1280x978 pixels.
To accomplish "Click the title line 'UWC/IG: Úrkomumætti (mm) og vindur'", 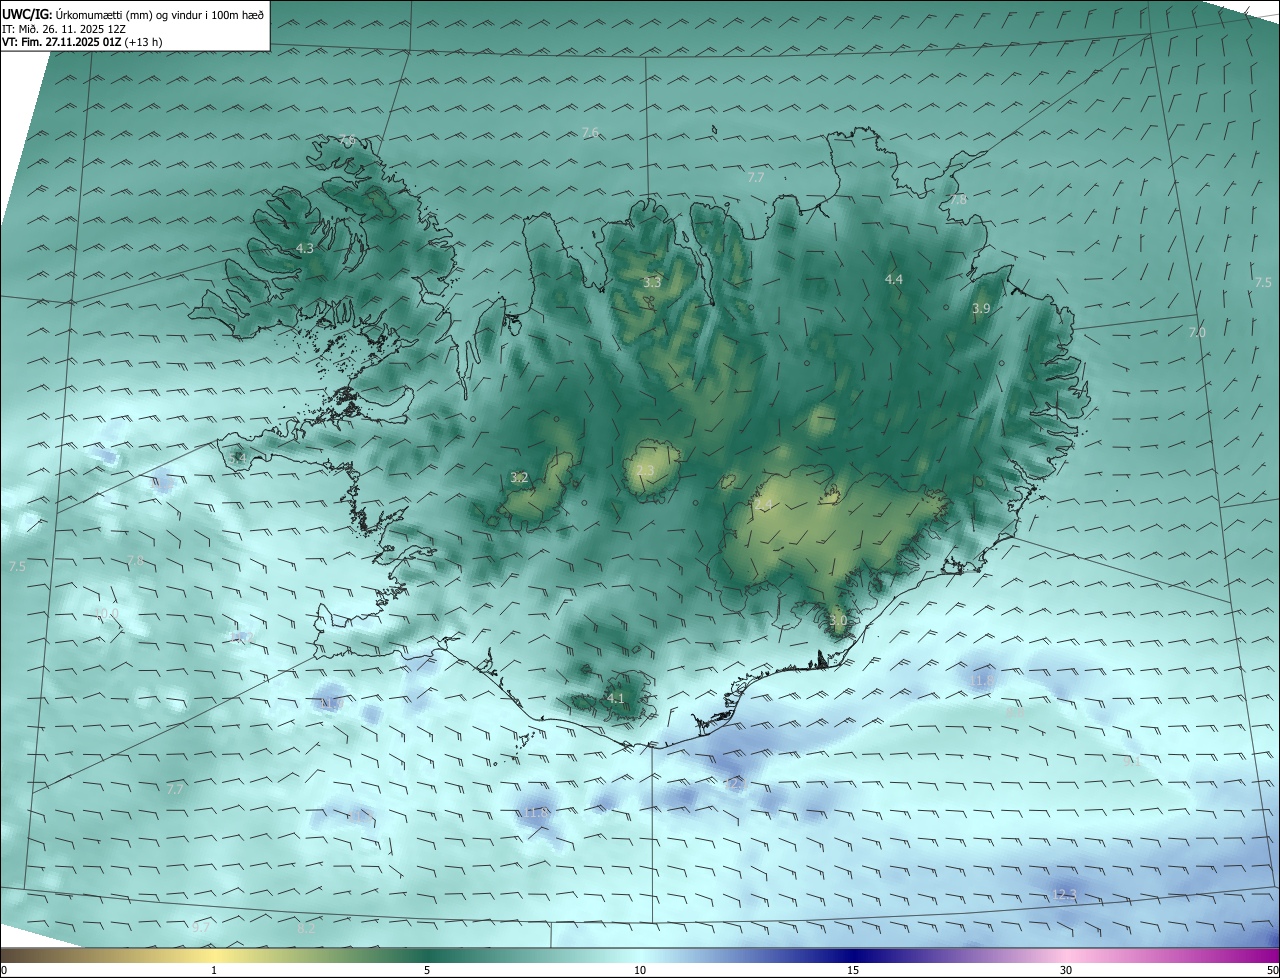I will 133,14.
